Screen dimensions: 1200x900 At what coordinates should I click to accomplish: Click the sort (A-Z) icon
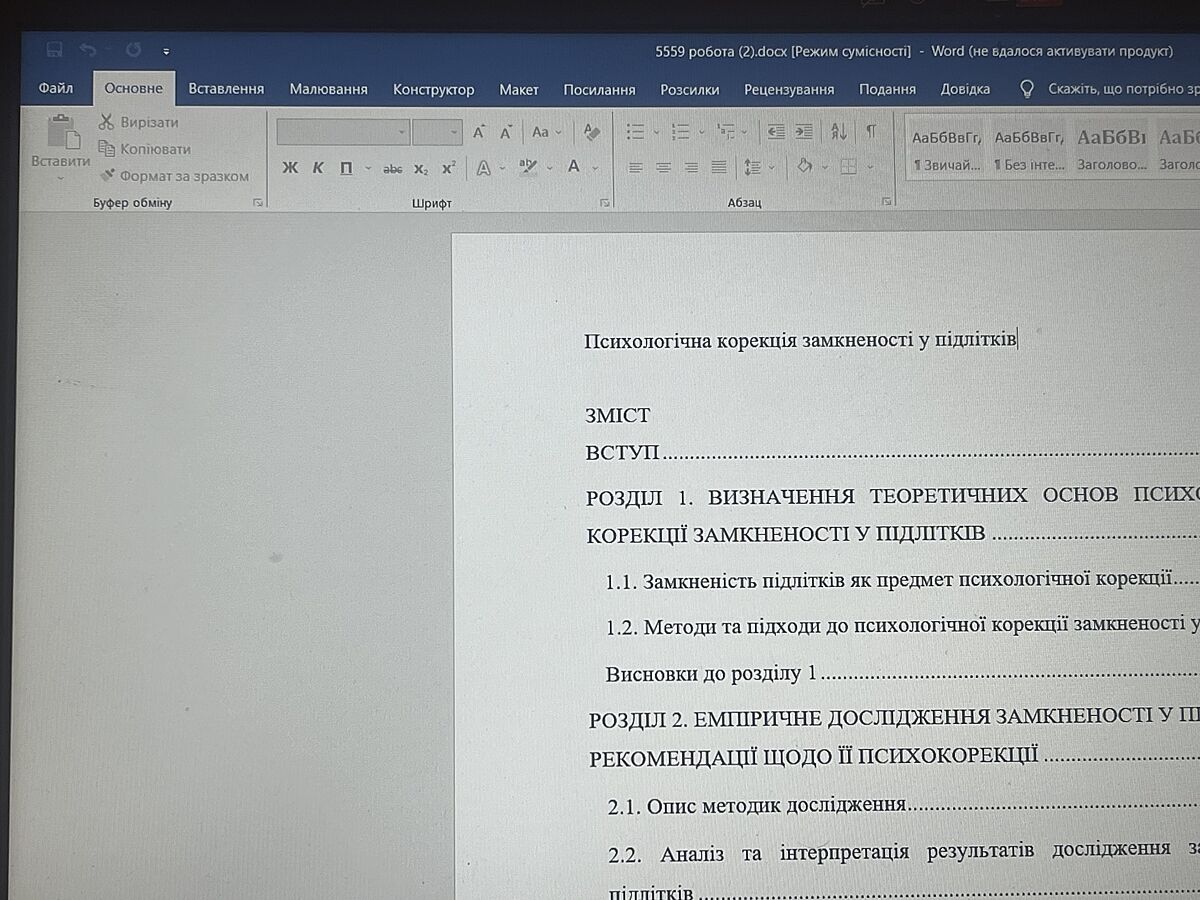coord(838,132)
